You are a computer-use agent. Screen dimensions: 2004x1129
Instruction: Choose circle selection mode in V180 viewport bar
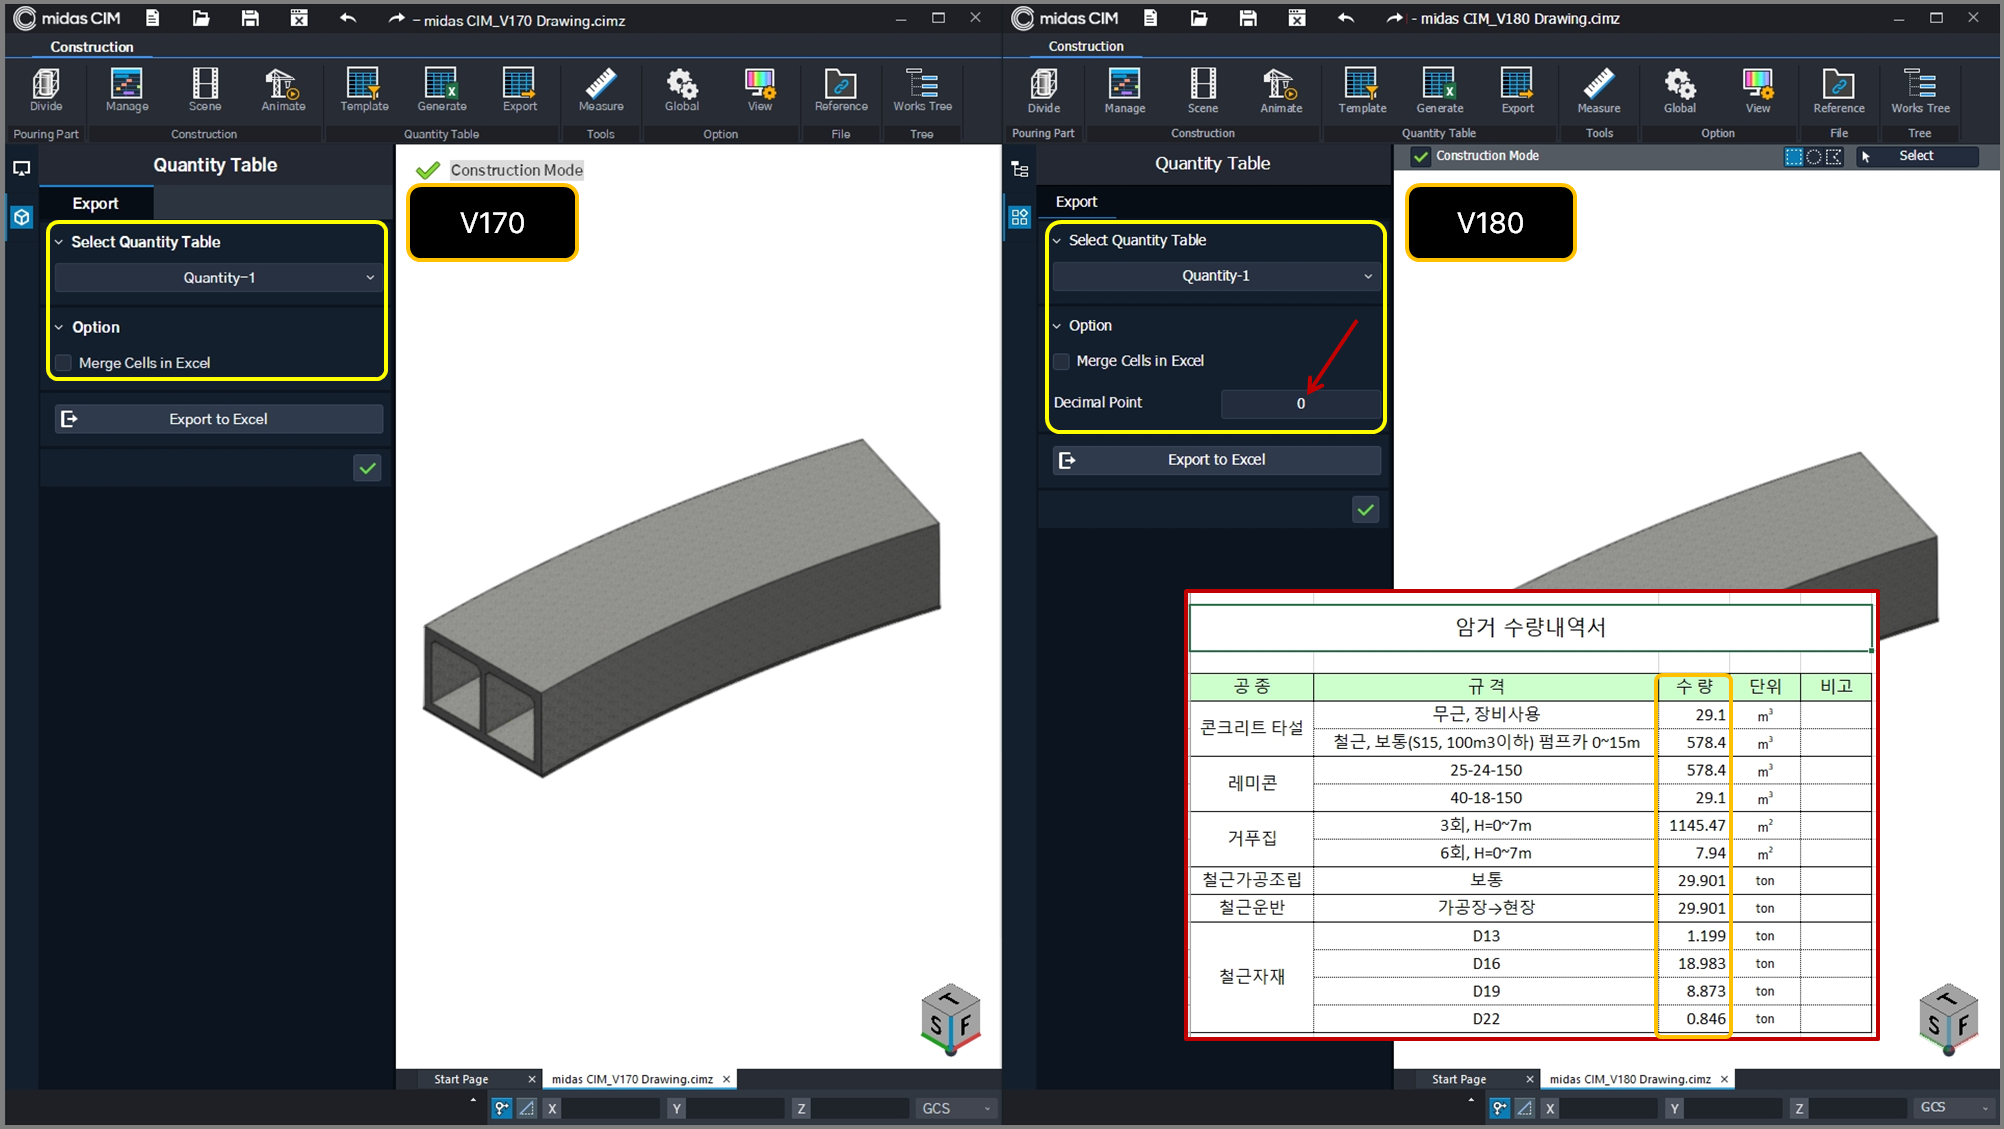coord(1813,157)
